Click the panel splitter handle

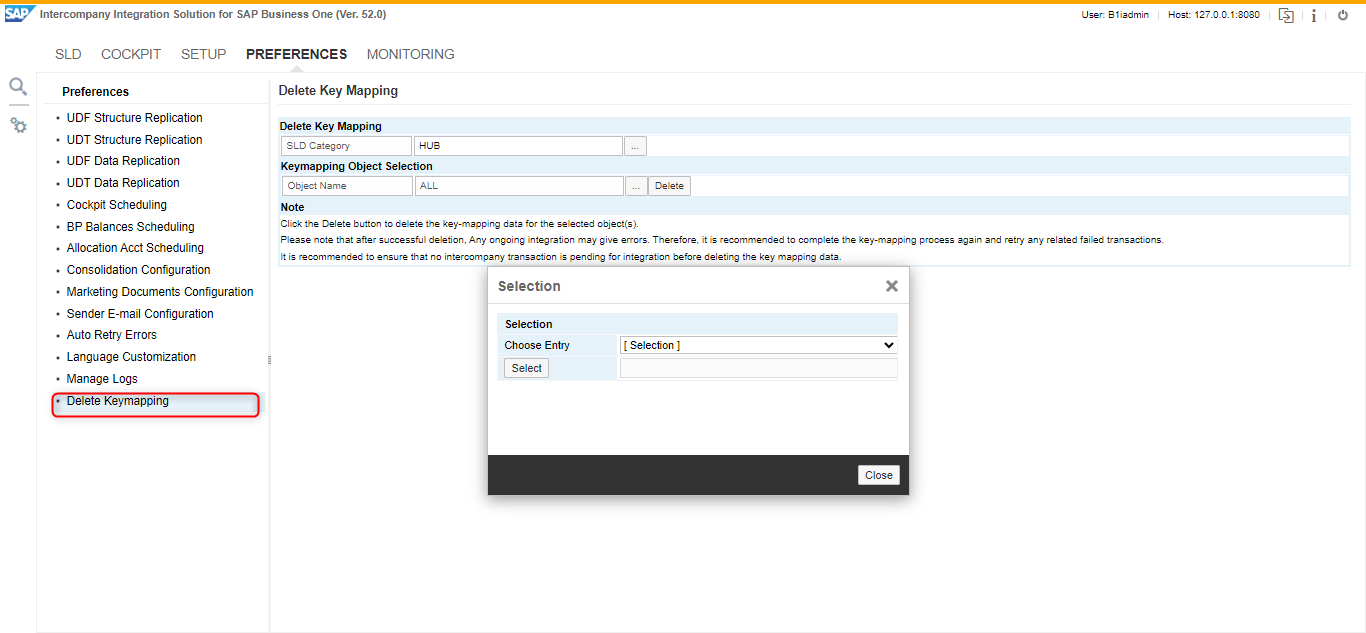[269, 359]
